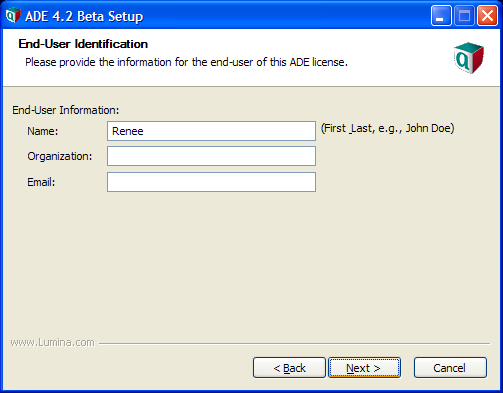This screenshot has height=393, width=503.
Task: Return to previous page with Back
Action: tap(289, 368)
